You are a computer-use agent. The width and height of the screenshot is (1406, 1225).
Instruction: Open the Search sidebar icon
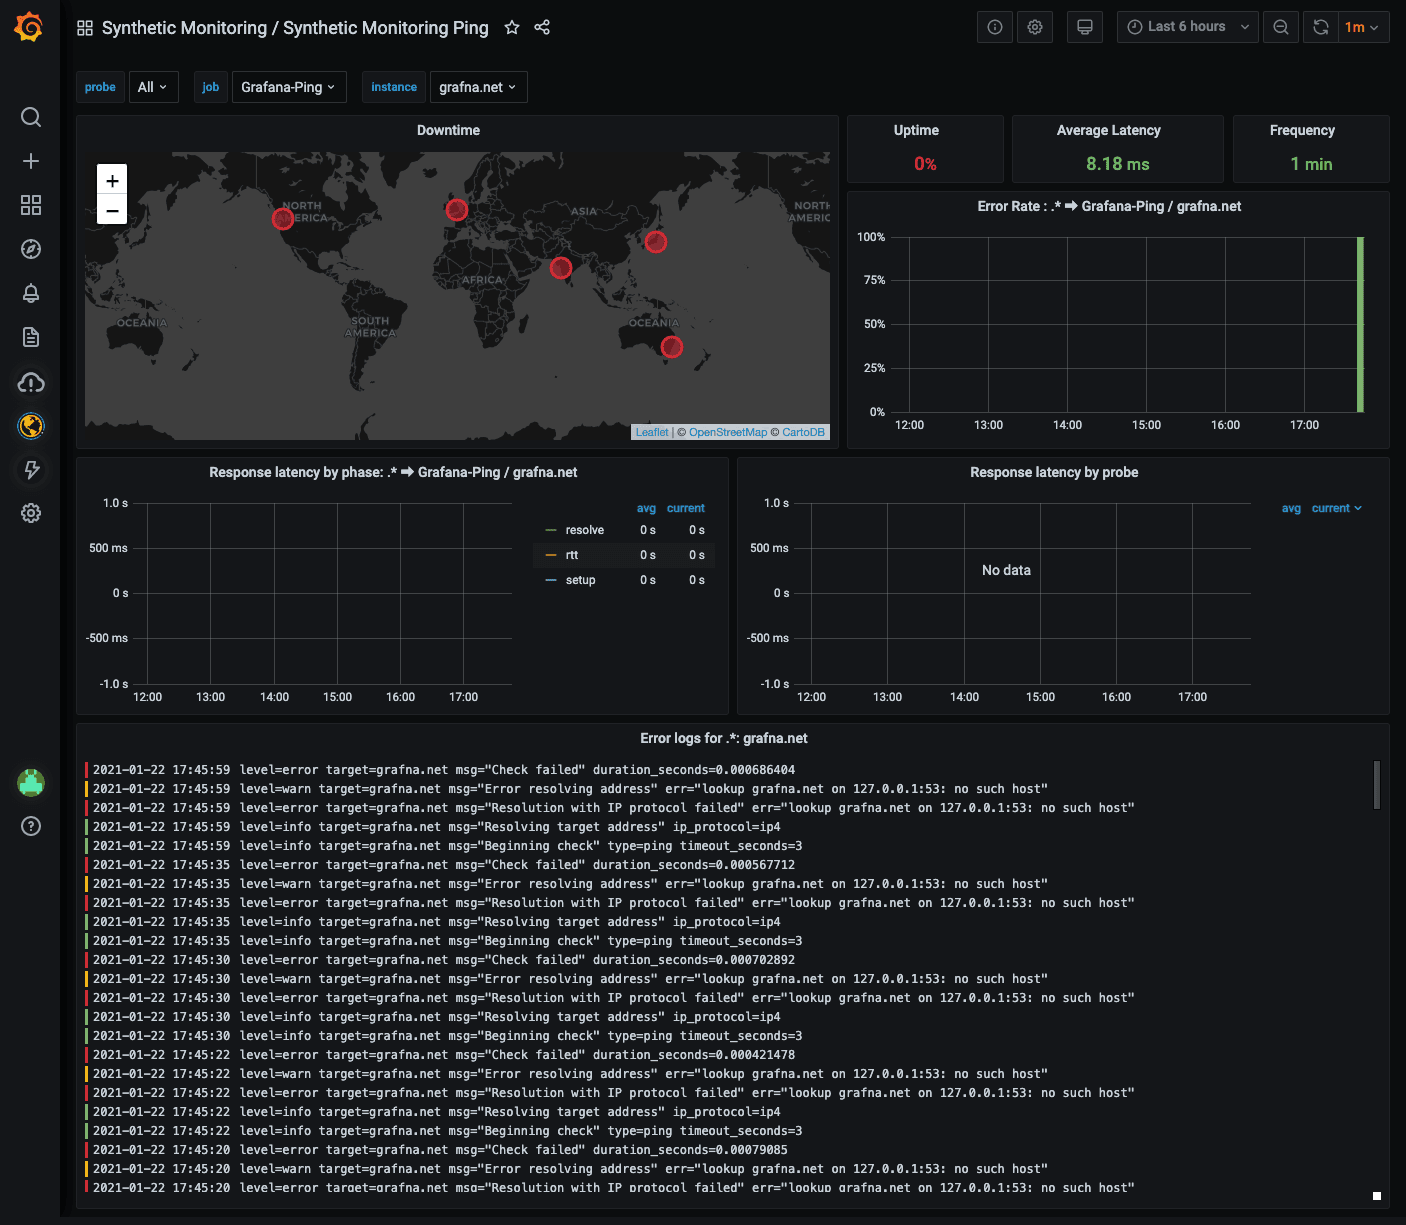tap(30, 117)
